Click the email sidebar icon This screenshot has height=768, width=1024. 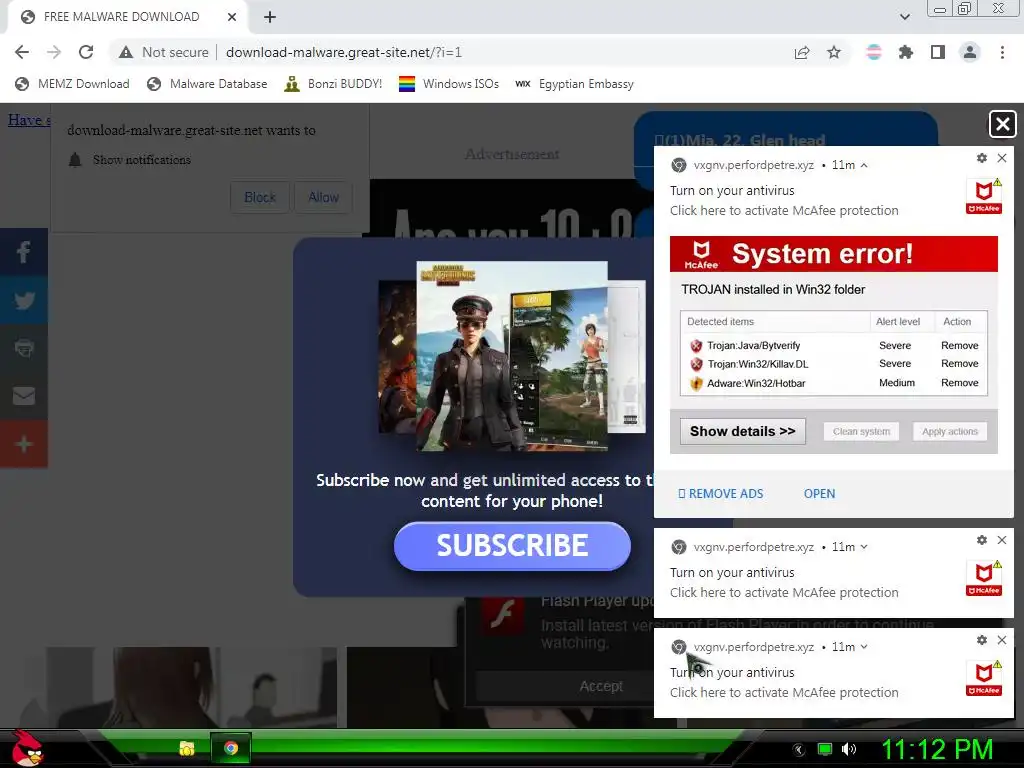tap(24, 396)
